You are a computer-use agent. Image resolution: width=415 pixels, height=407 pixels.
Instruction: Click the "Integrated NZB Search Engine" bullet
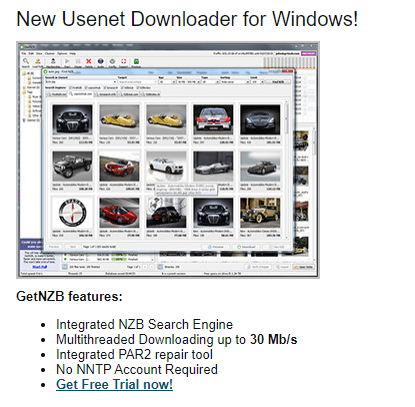(144, 324)
